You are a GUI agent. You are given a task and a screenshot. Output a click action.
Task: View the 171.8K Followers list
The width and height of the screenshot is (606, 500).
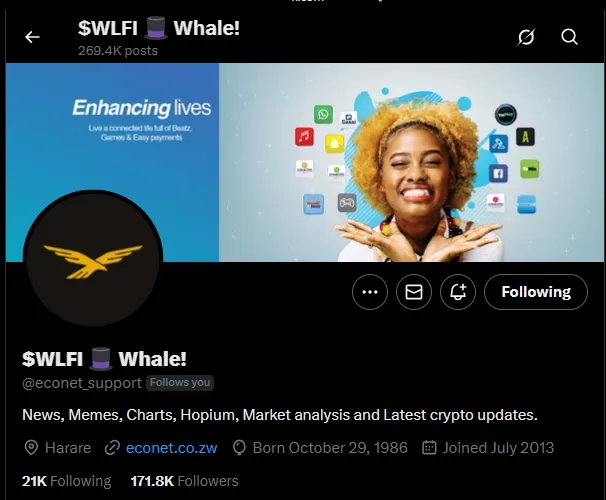(x=184, y=481)
